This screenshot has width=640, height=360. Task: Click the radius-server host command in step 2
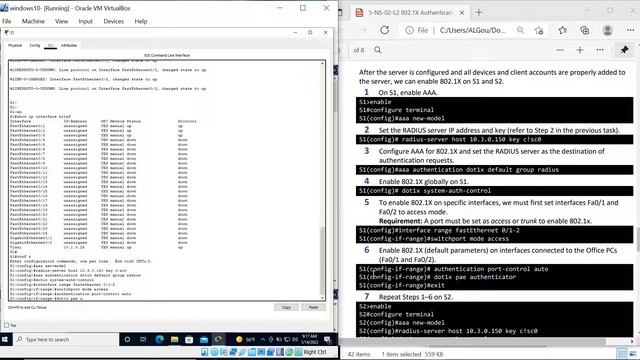point(450,140)
